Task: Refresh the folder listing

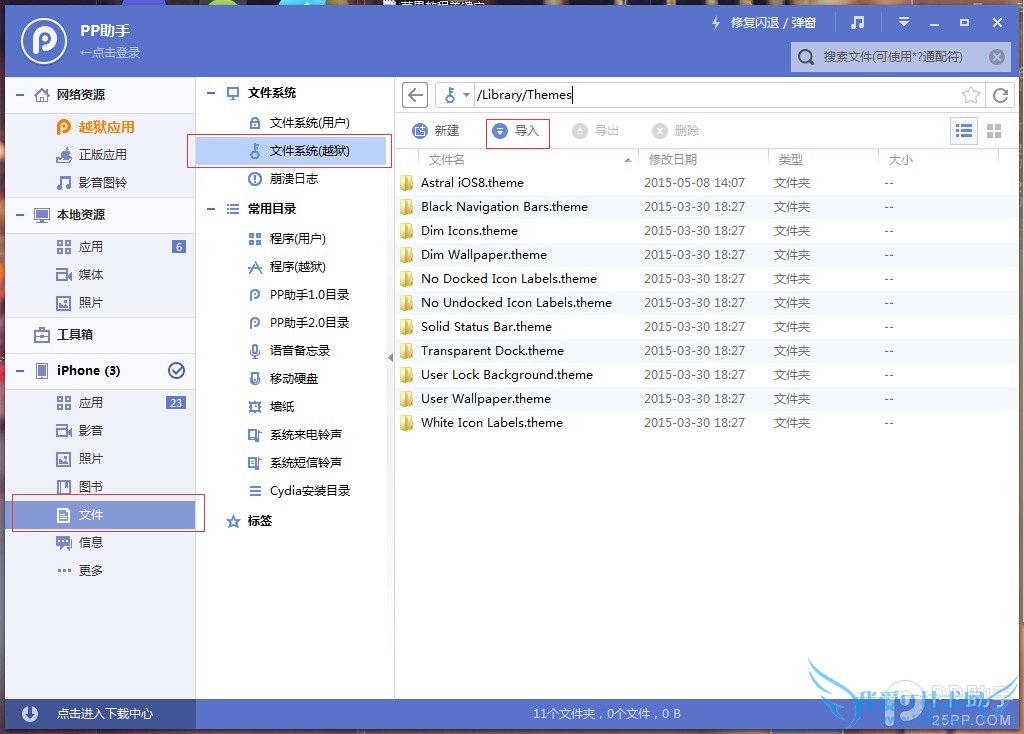Action: tap(1000, 95)
